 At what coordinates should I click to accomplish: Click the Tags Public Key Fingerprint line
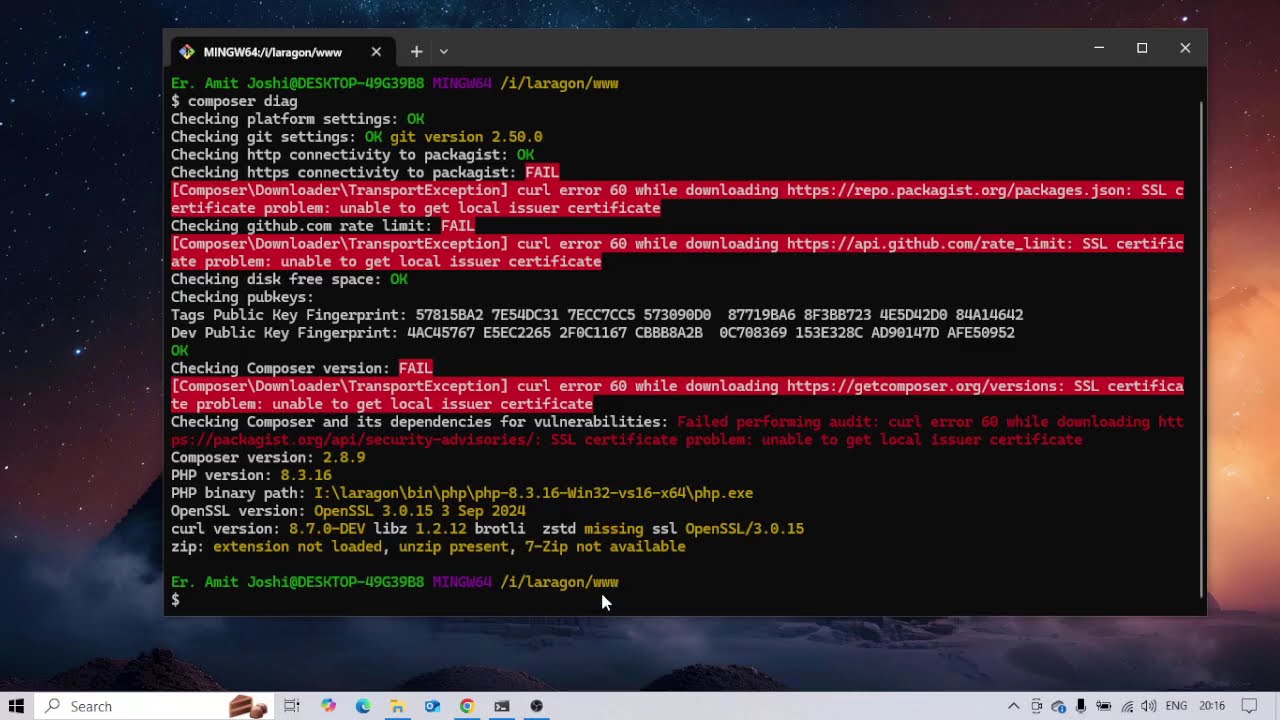click(597, 315)
